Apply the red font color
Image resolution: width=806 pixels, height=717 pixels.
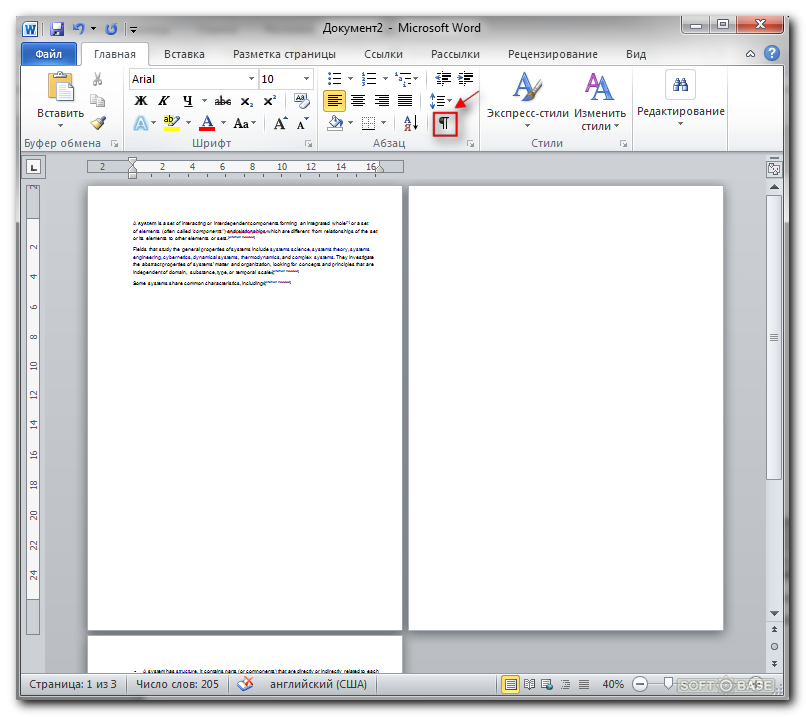tap(207, 123)
